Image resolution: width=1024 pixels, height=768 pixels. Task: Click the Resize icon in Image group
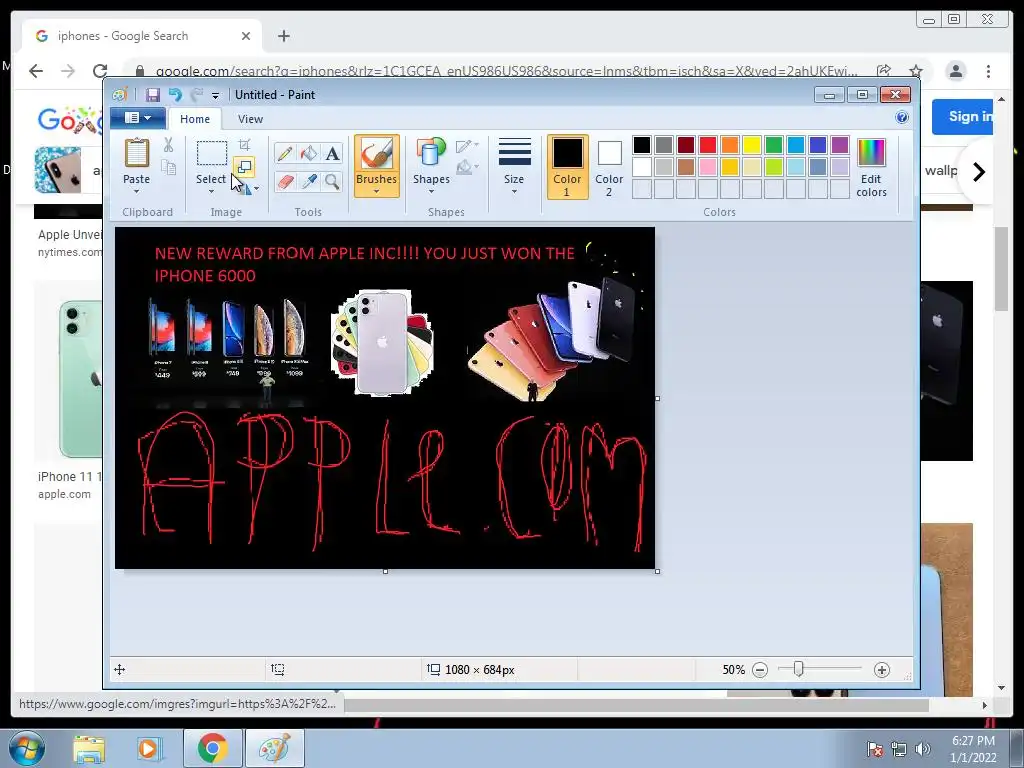coord(244,167)
